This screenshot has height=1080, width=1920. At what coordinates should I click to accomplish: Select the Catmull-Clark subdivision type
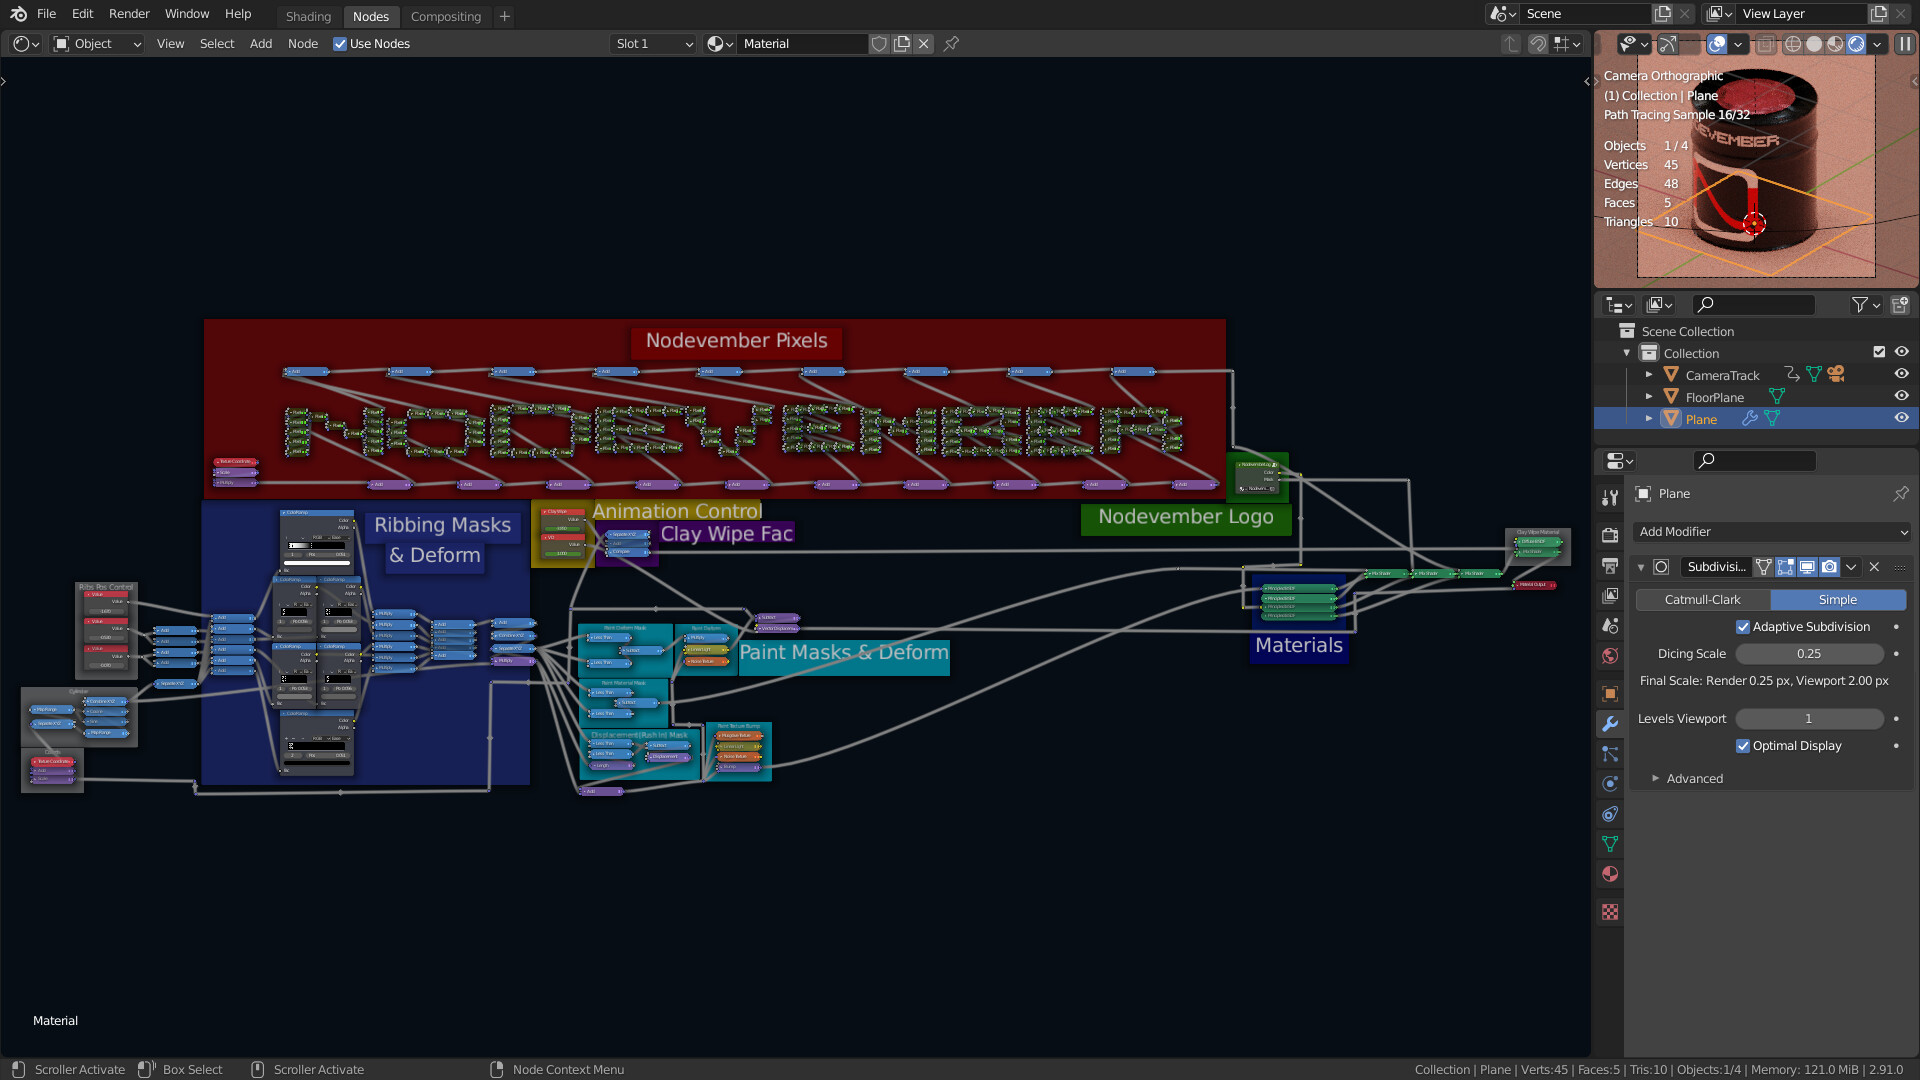pos(1702,600)
